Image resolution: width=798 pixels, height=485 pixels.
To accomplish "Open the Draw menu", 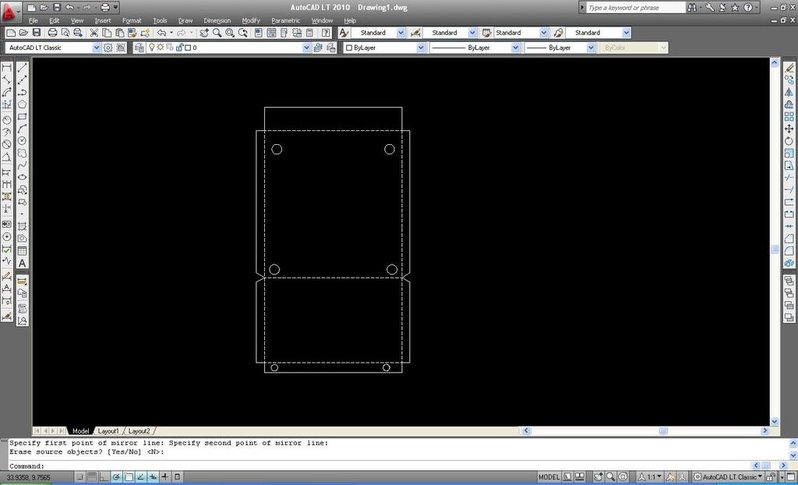I will point(185,21).
